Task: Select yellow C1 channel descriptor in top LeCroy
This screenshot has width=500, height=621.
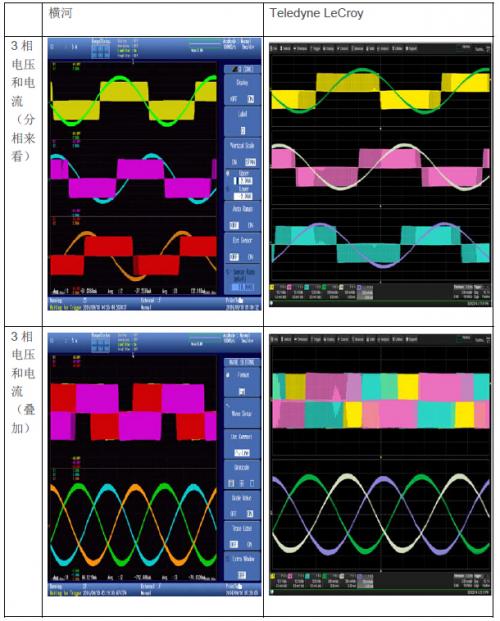Action: coord(280,291)
